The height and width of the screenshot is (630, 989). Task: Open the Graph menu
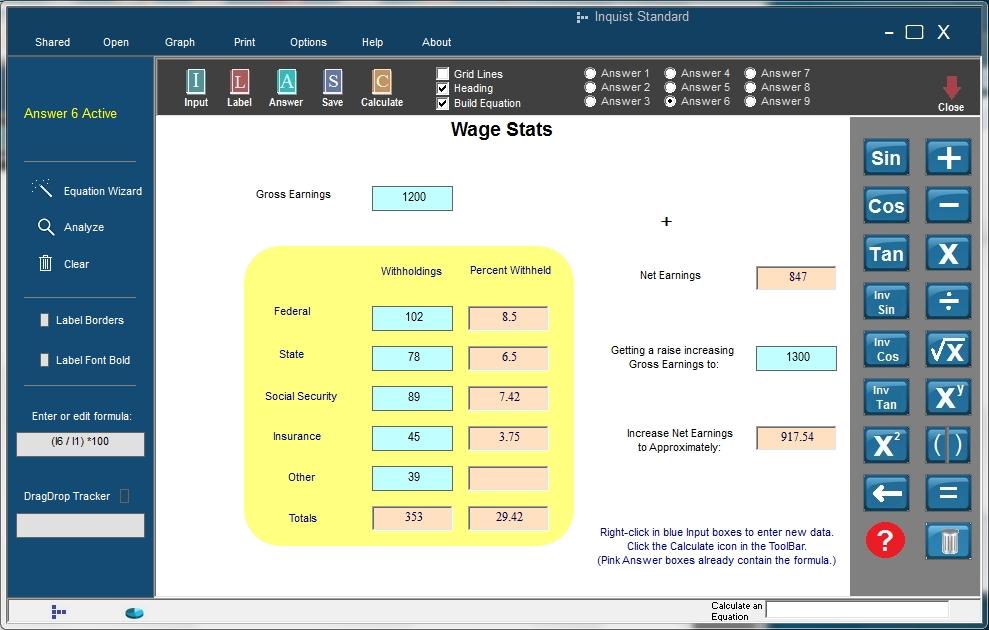(x=180, y=42)
